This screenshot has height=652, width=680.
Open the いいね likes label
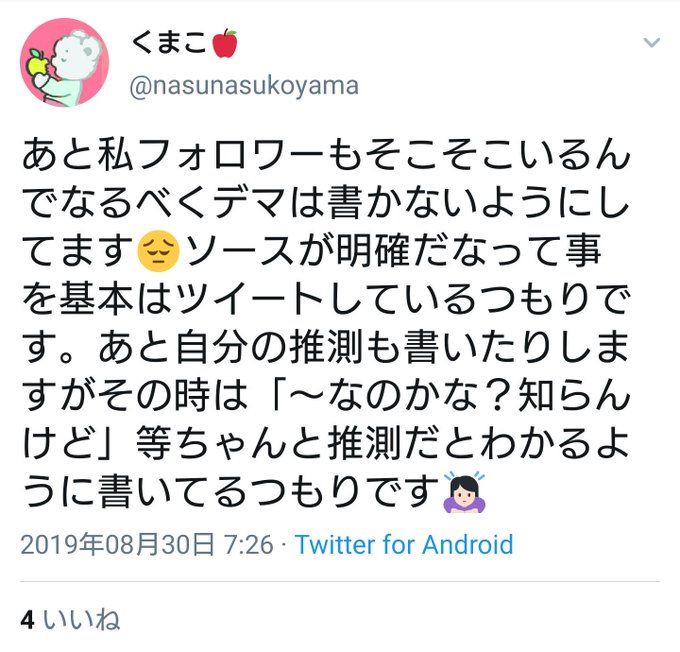(x=81, y=619)
